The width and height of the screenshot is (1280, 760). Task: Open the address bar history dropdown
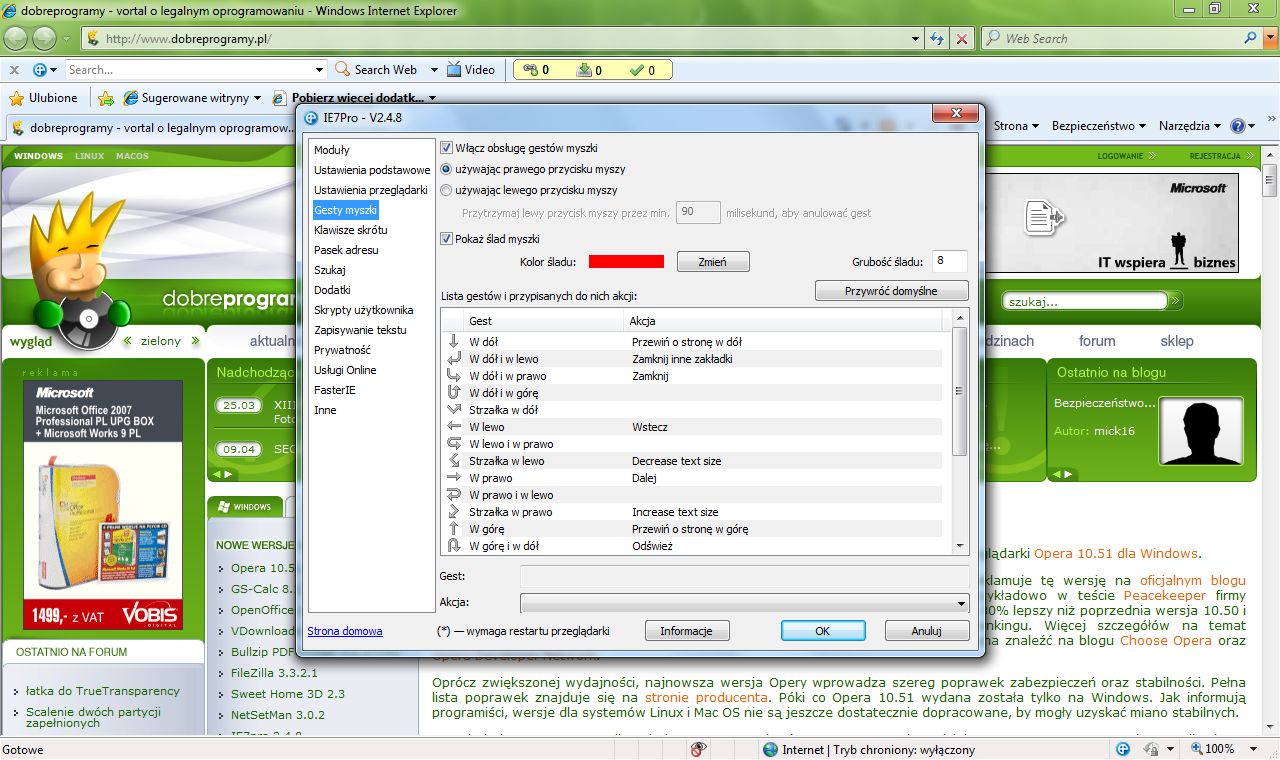pos(916,39)
